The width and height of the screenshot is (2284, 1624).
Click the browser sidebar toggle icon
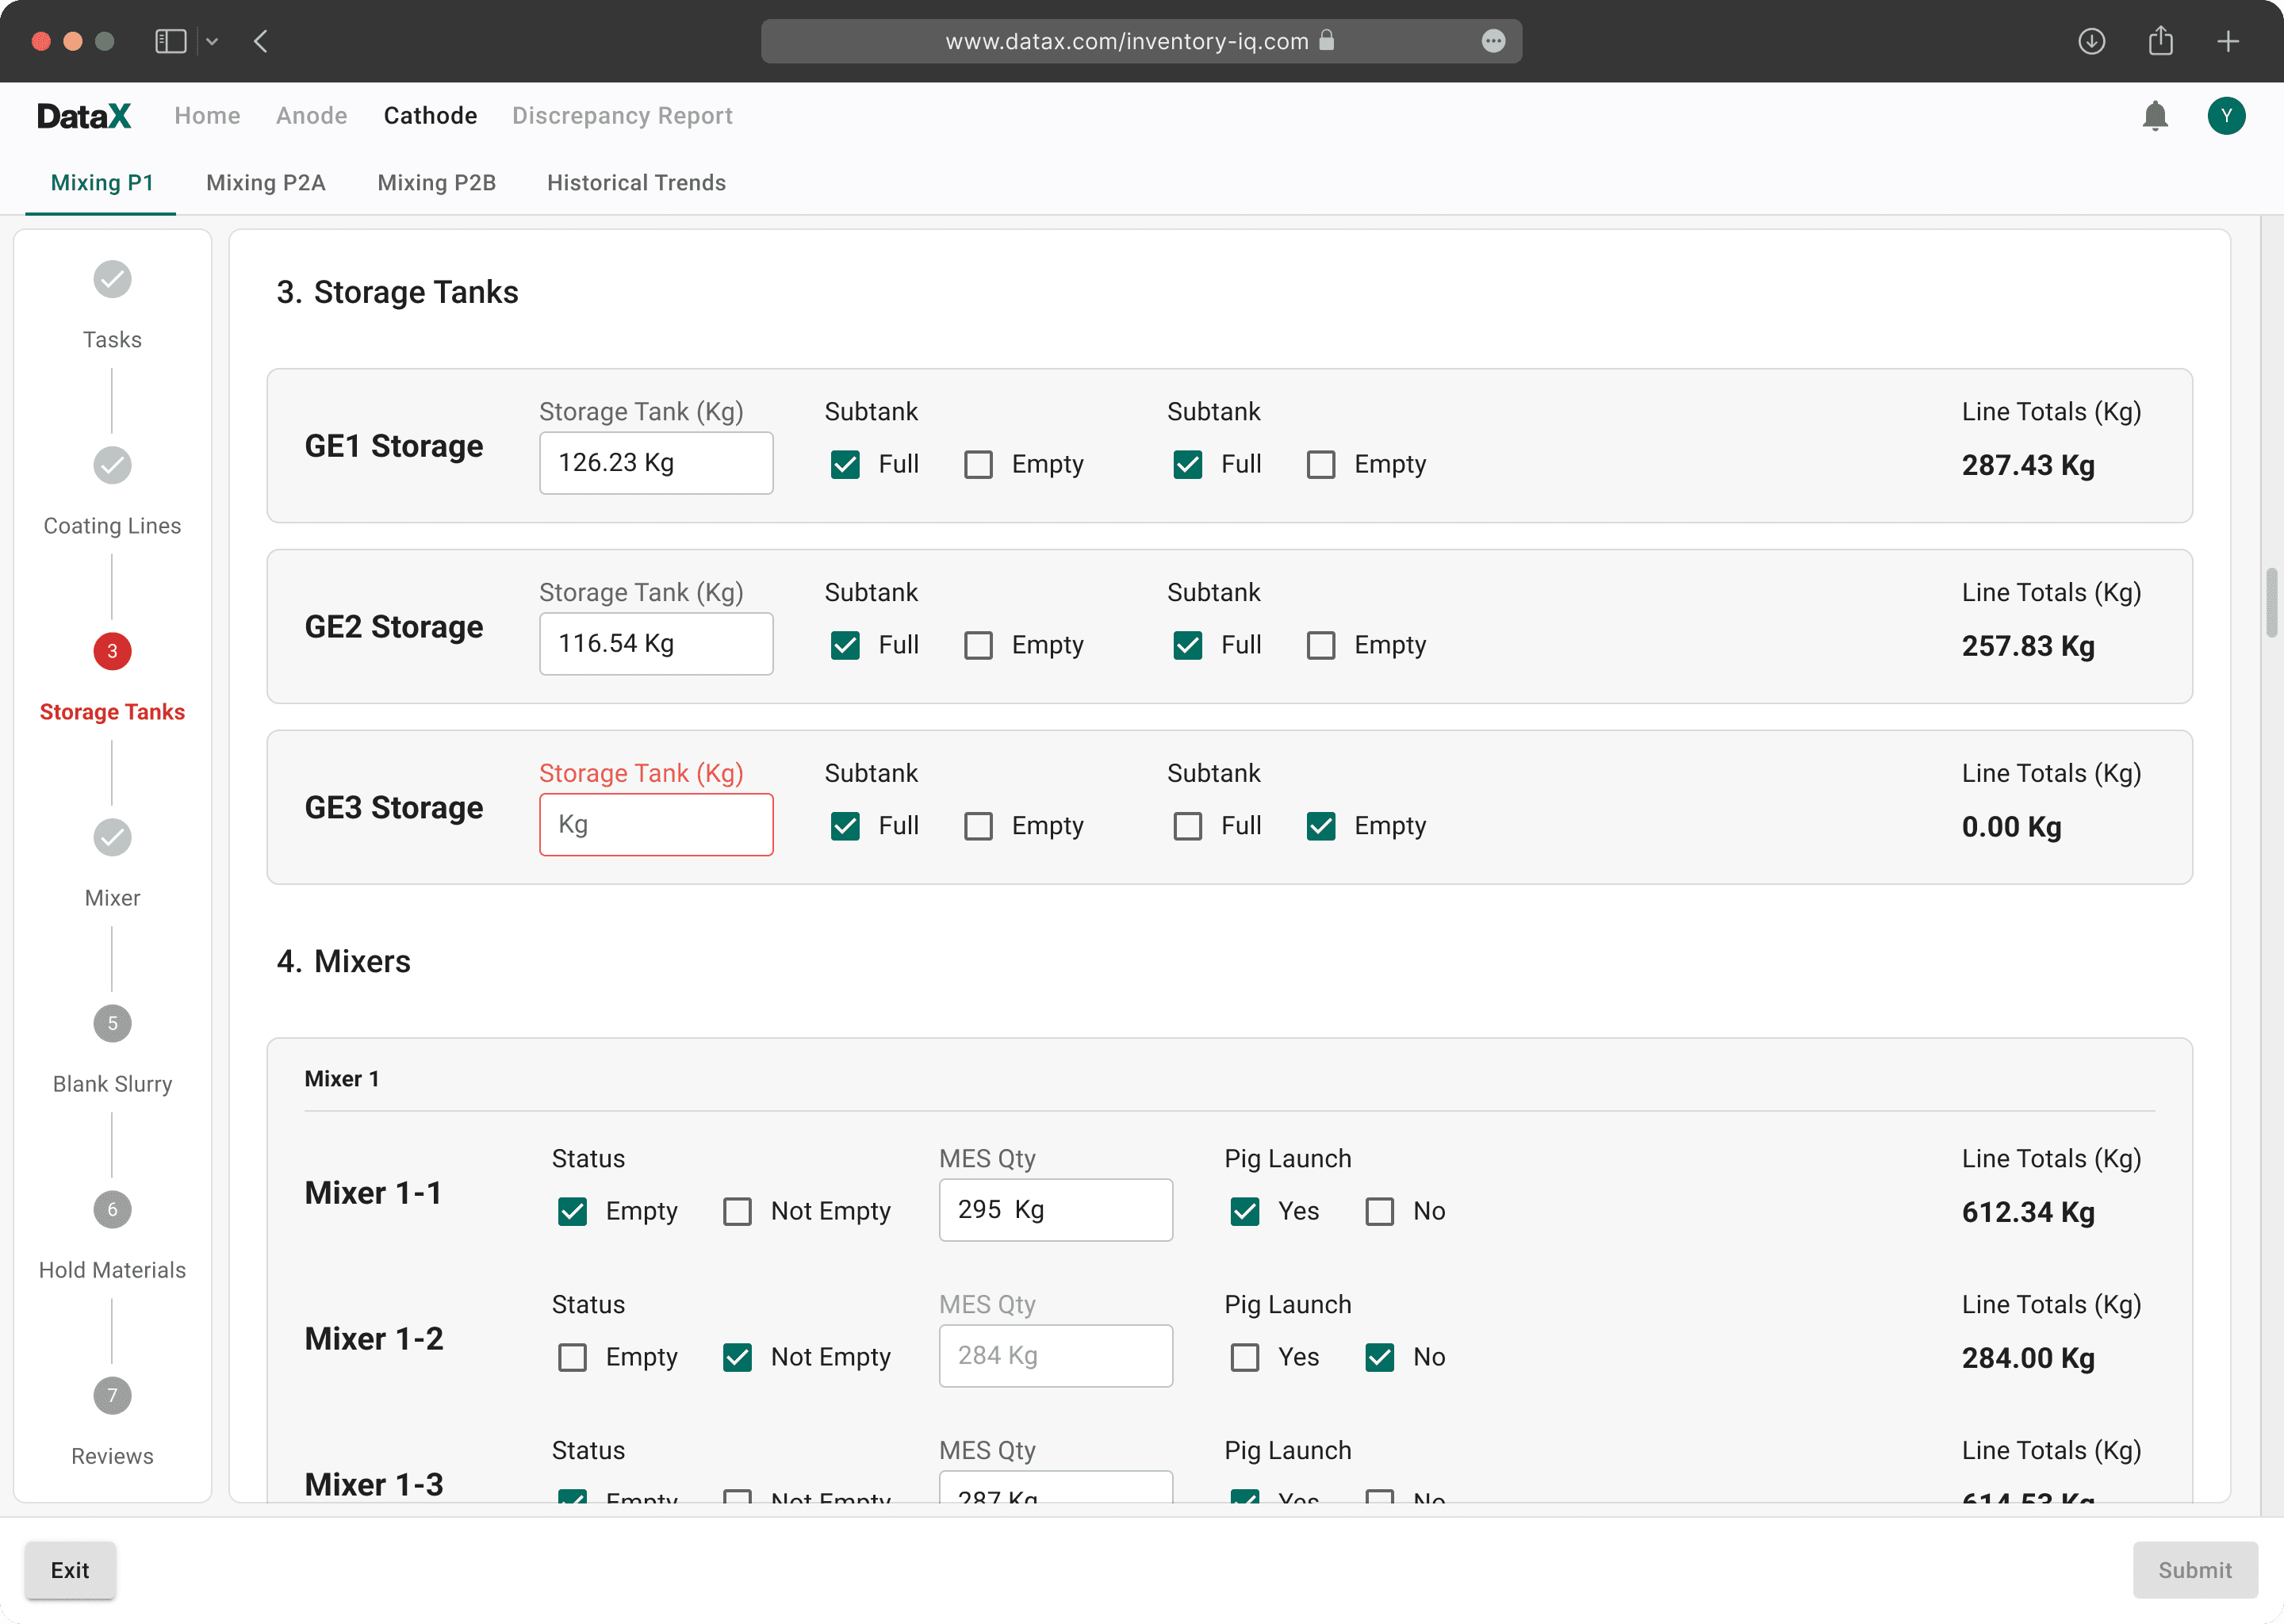(171, 41)
